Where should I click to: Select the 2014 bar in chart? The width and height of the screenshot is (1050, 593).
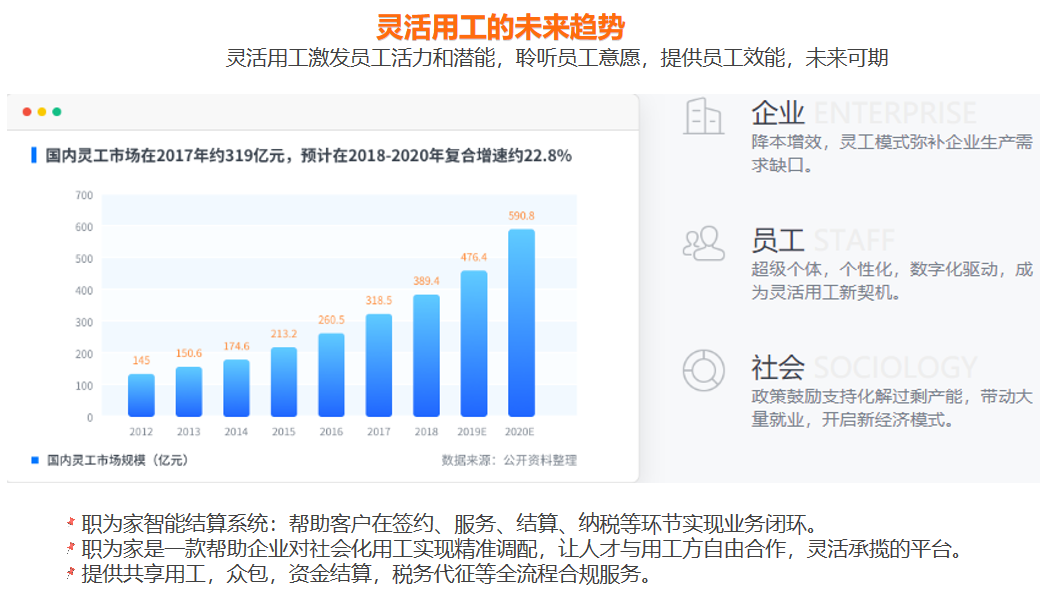(236, 388)
